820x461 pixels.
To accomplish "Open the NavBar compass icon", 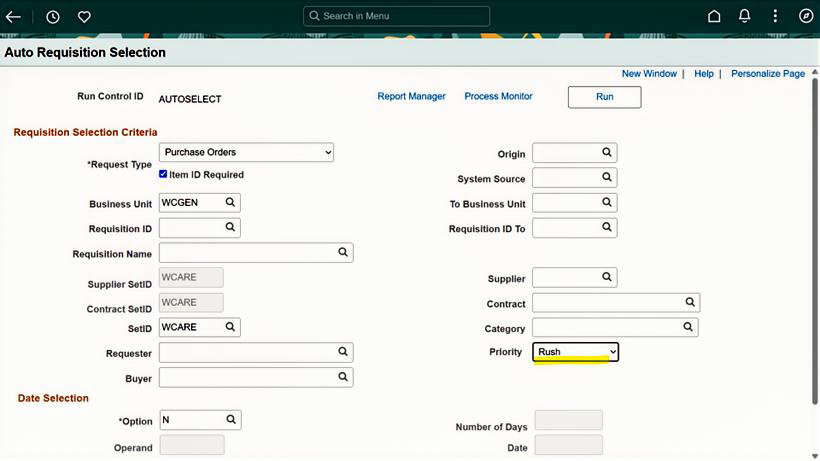I will coord(806,17).
